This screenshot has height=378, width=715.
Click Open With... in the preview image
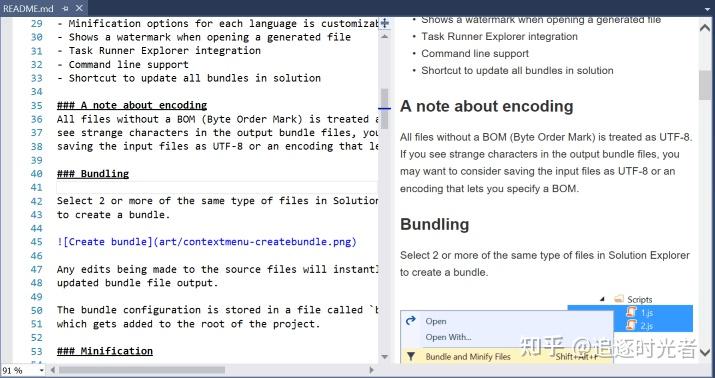pyautogui.click(x=448, y=337)
